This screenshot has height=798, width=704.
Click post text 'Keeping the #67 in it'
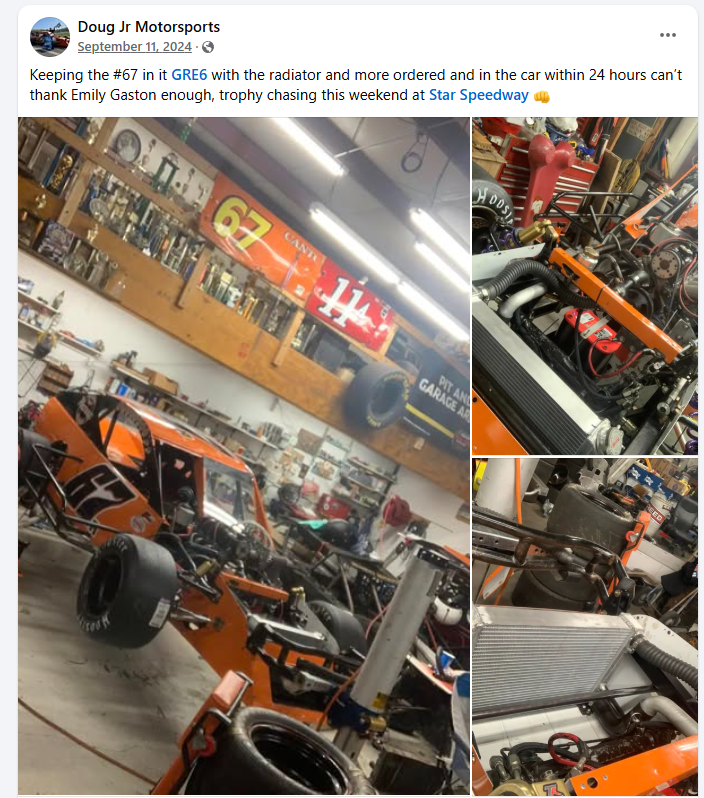[x=98, y=75]
